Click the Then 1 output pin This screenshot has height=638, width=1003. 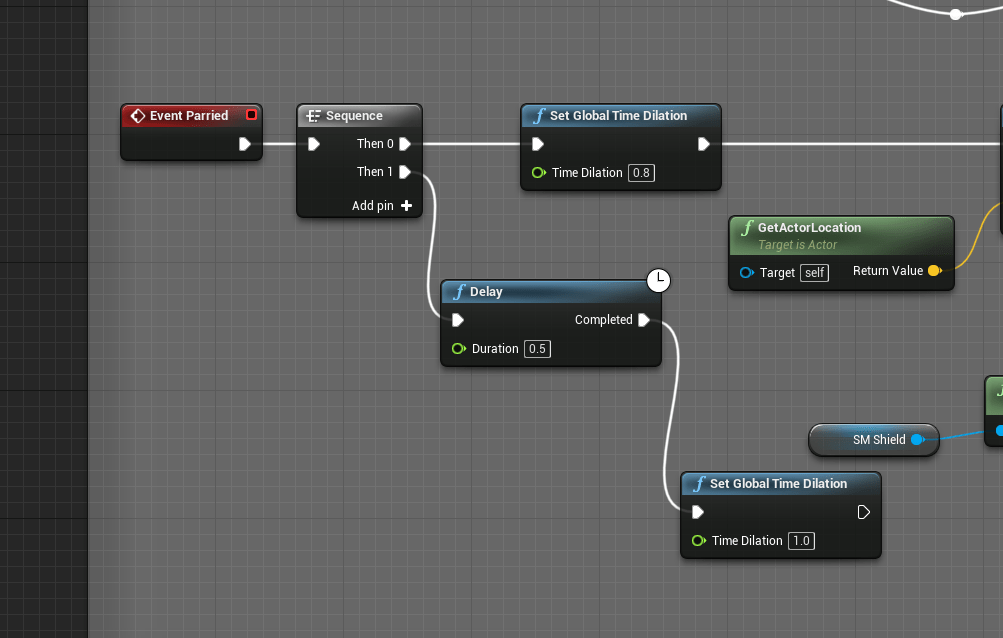coord(405,172)
